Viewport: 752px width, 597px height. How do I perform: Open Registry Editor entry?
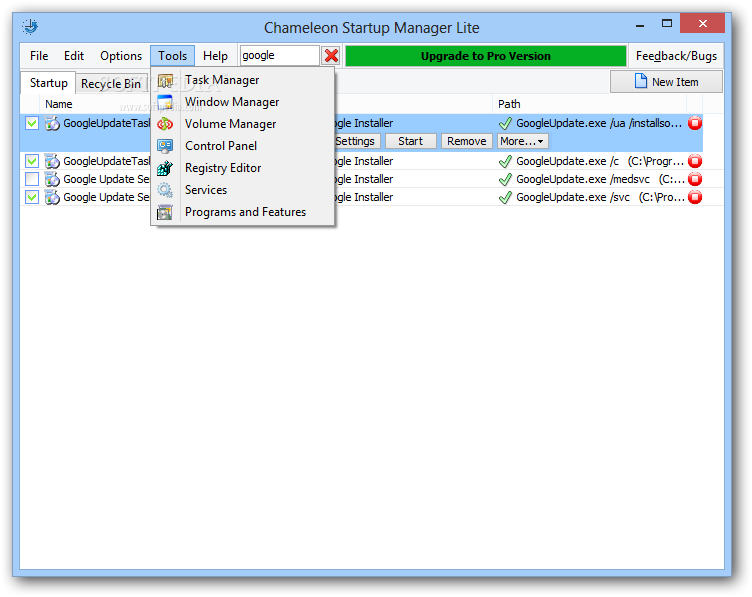click(x=243, y=168)
